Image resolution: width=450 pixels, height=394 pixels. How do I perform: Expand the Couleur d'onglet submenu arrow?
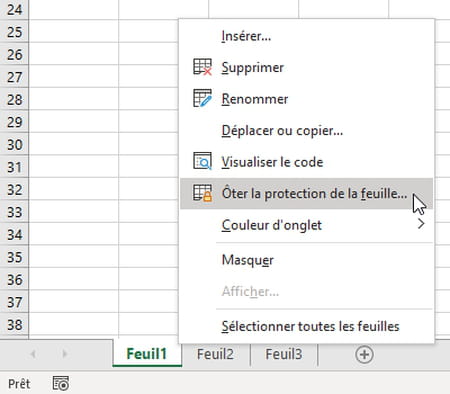point(421,224)
